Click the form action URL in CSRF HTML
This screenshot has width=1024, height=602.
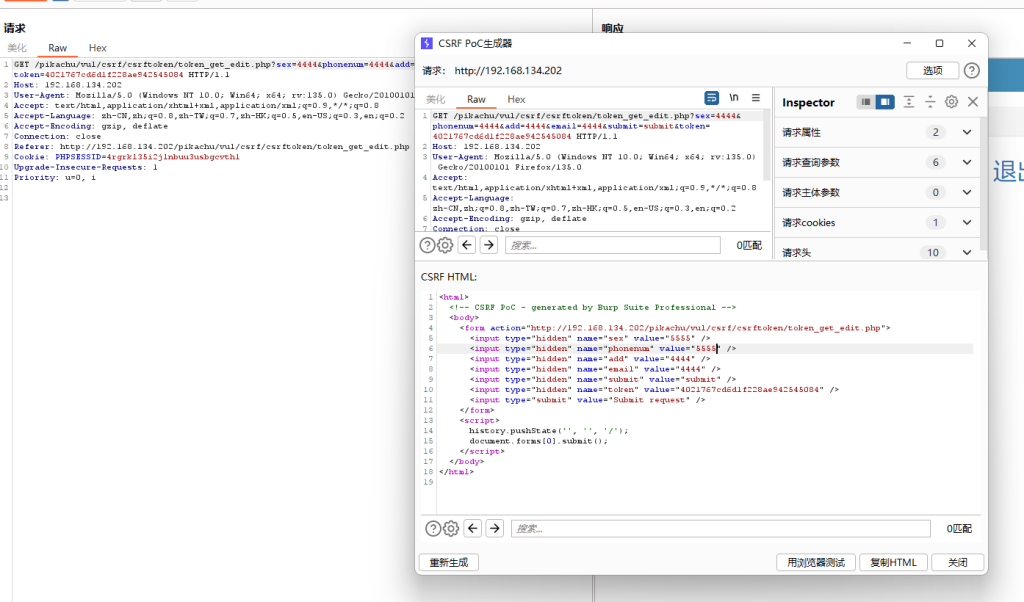[705, 328]
